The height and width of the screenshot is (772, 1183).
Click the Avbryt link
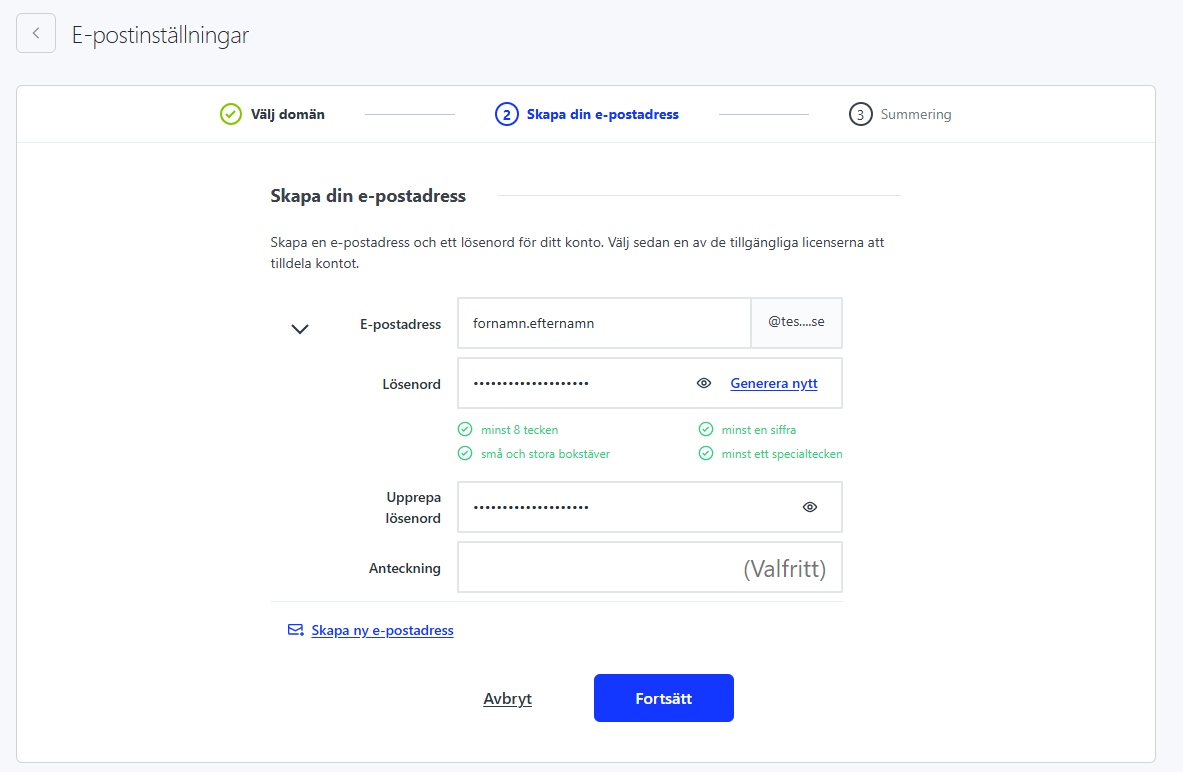tap(507, 699)
